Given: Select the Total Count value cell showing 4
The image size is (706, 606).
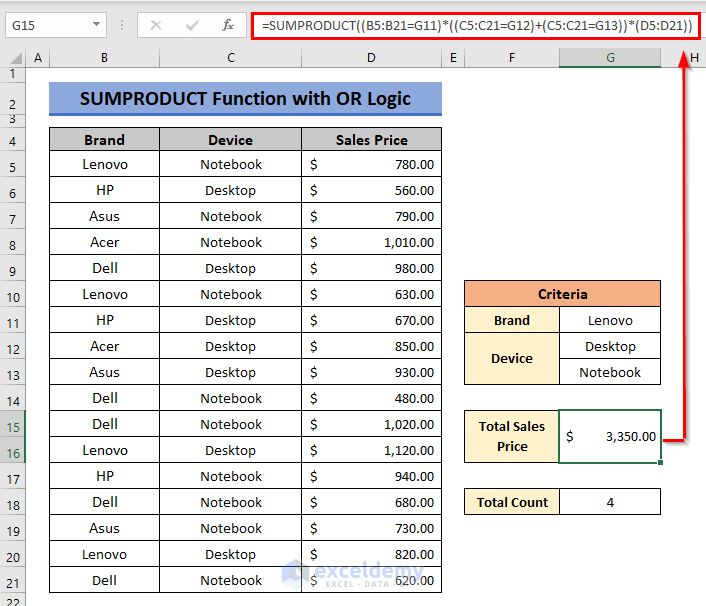Looking at the screenshot, I should pyautogui.click(x=610, y=502).
